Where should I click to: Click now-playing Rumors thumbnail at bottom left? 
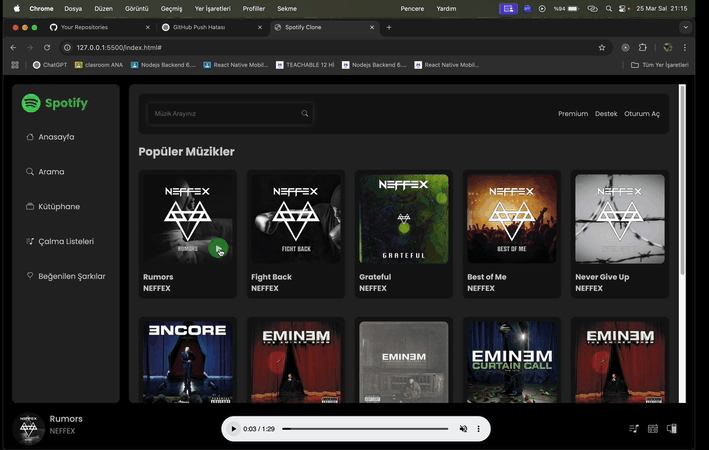tap(28, 428)
